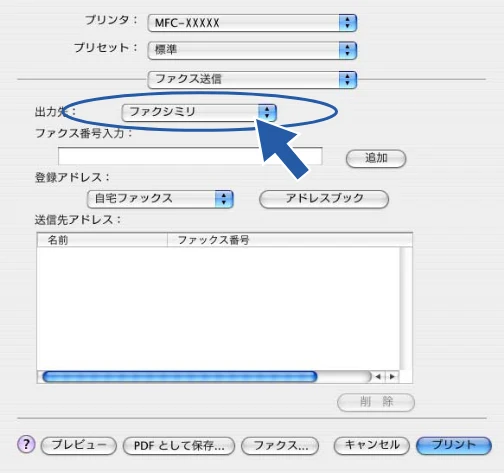Click the プレビュー button
The height and width of the screenshot is (473, 504).
[x=79, y=446]
